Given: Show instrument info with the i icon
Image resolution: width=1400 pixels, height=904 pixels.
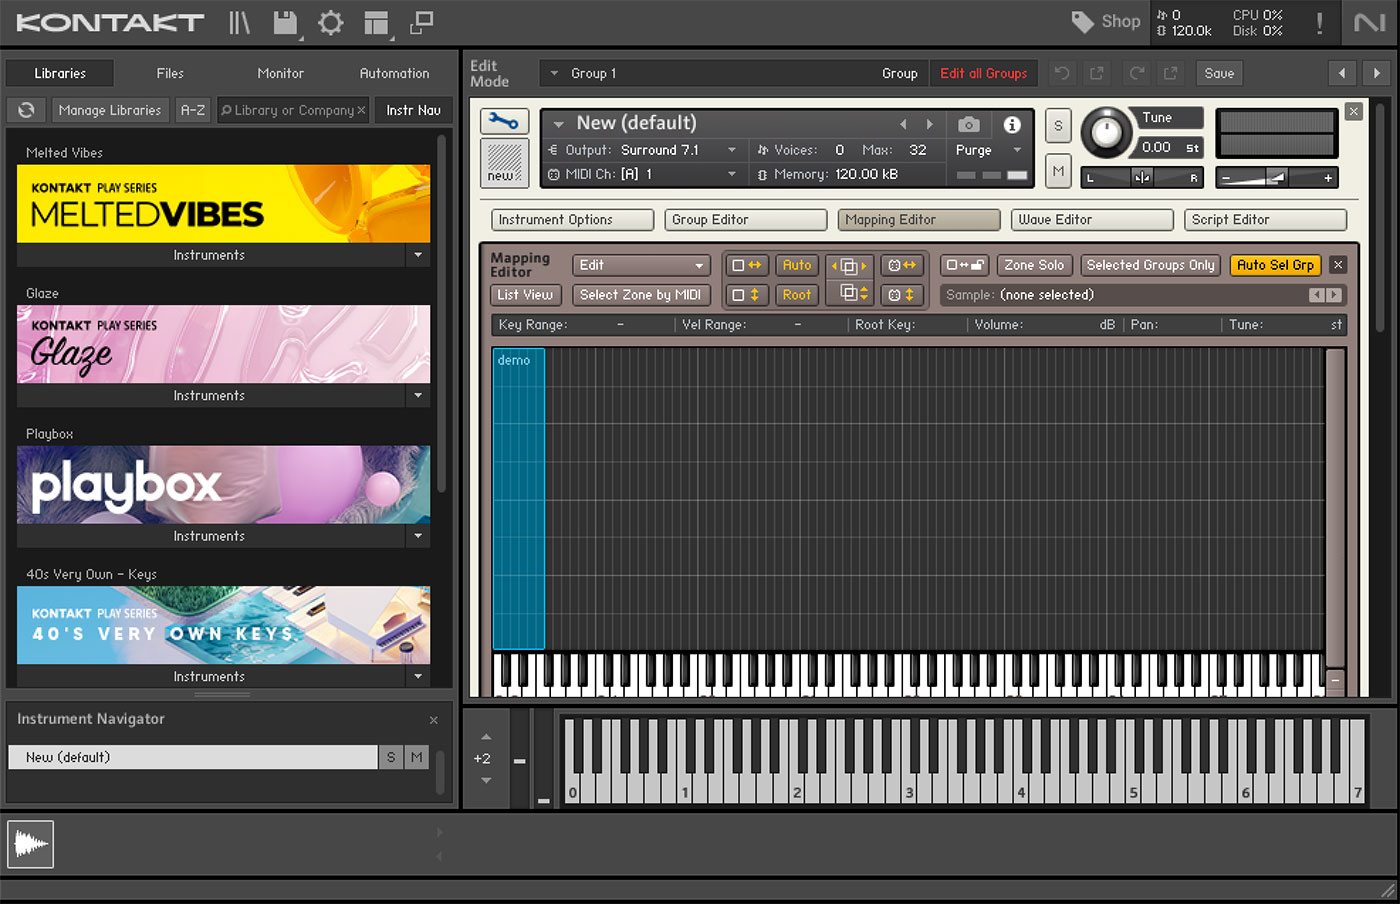Looking at the screenshot, I should point(1012,124).
